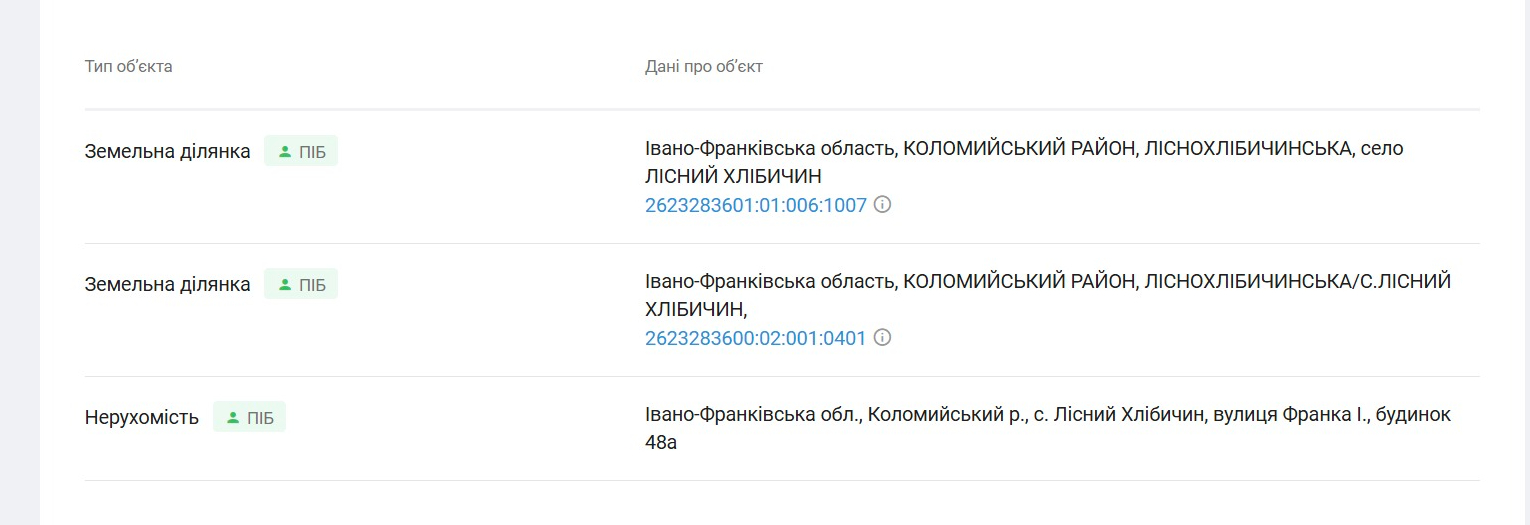Screen dimensions: 1530x525
Task: Select ПІБ label beside Нерухомість
Action: [260, 418]
